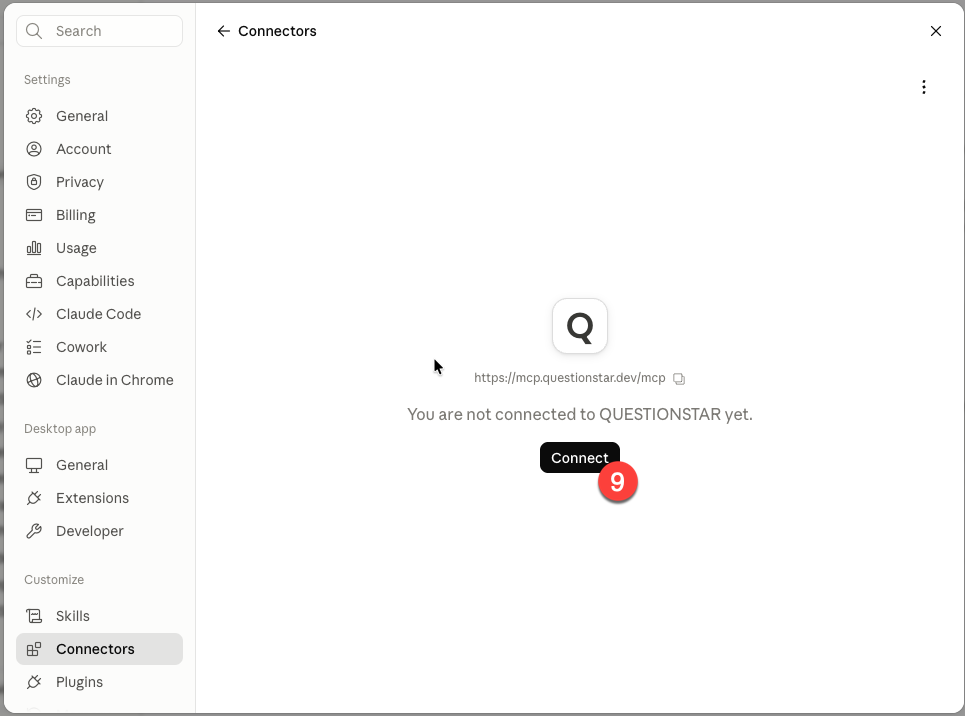Open the three-dot more options menu
Screen dimensions: 965x716
tap(923, 87)
